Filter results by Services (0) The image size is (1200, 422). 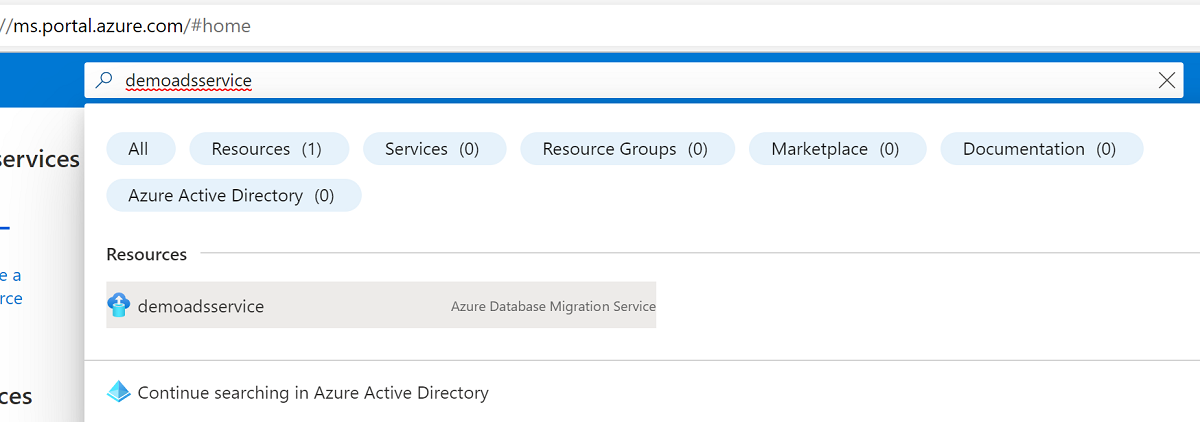[x=434, y=149]
